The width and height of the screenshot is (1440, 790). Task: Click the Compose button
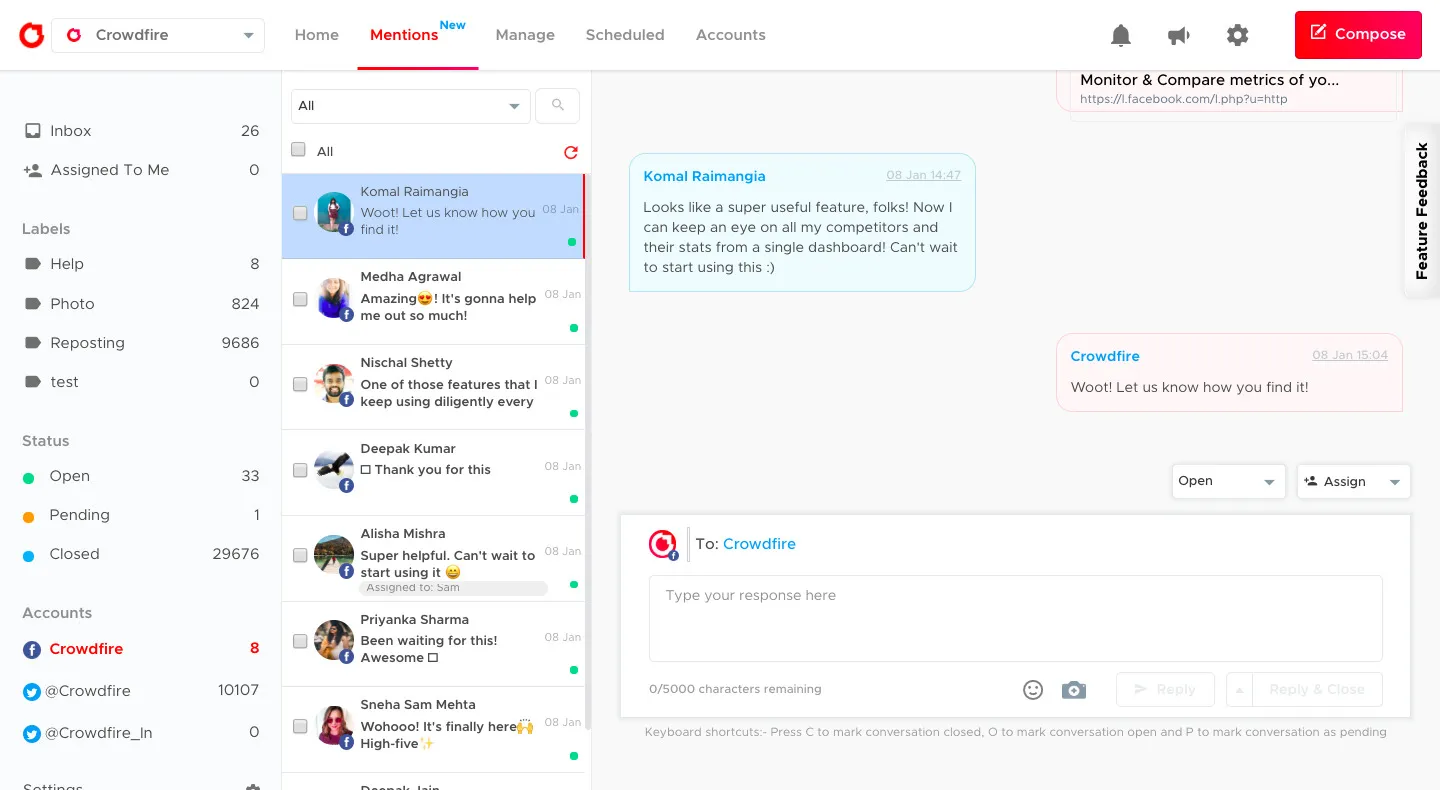(x=1358, y=35)
